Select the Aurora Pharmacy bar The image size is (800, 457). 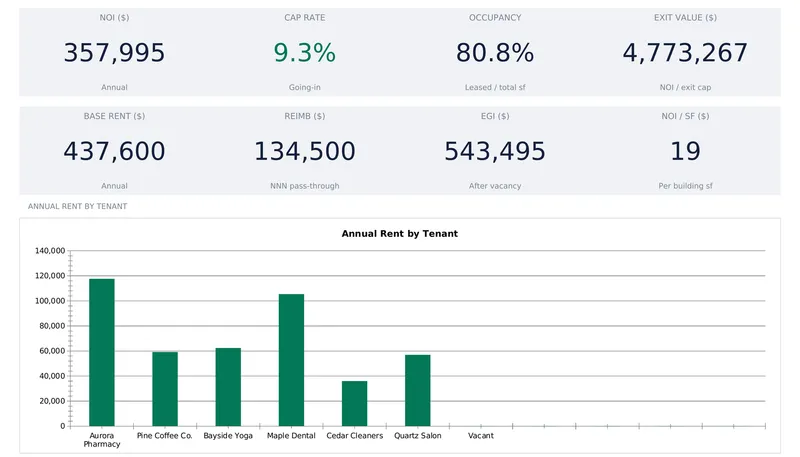click(x=102, y=352)
